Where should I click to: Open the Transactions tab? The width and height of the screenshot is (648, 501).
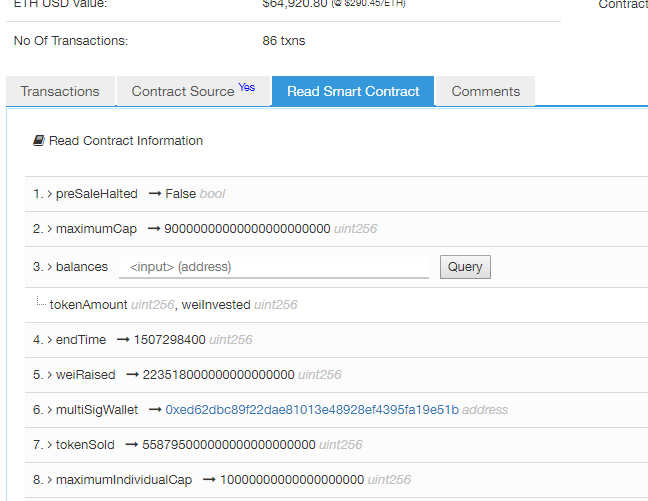[60, 91]
